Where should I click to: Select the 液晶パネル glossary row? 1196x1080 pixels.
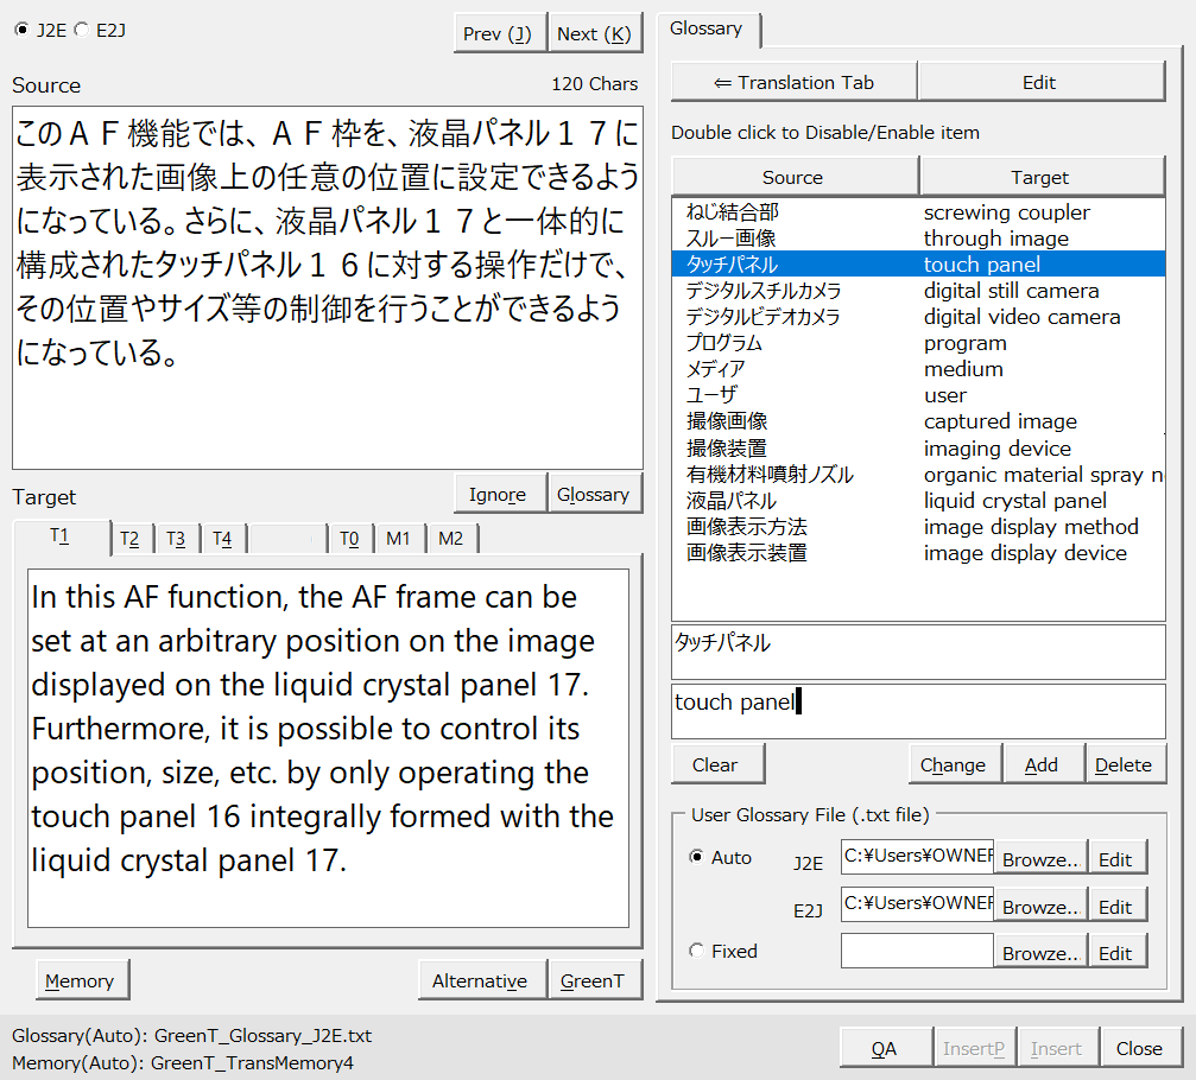731,501
